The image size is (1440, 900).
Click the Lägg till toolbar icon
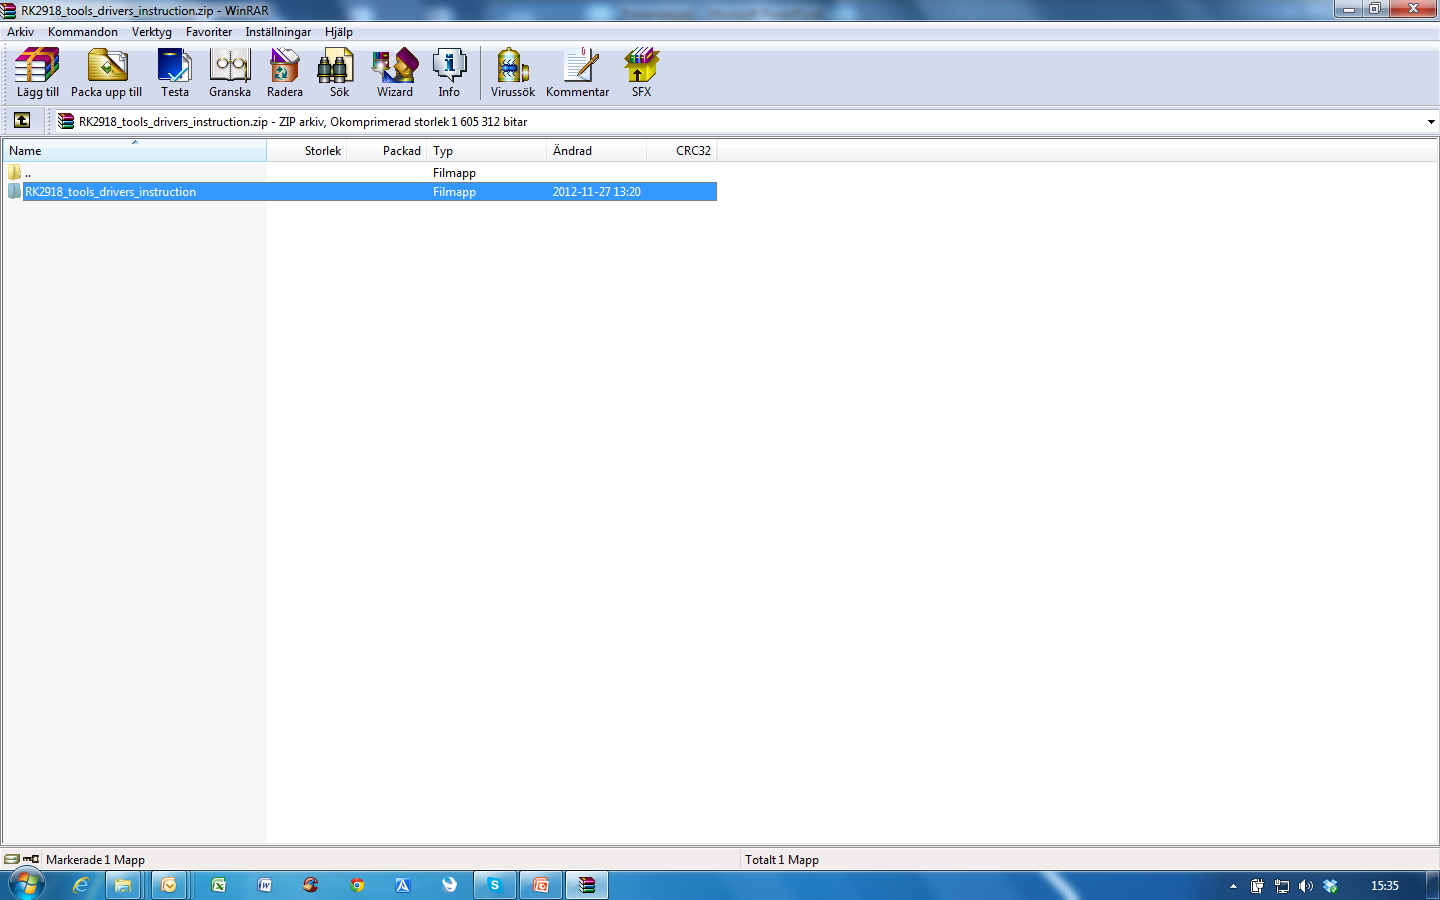point(37,73)
